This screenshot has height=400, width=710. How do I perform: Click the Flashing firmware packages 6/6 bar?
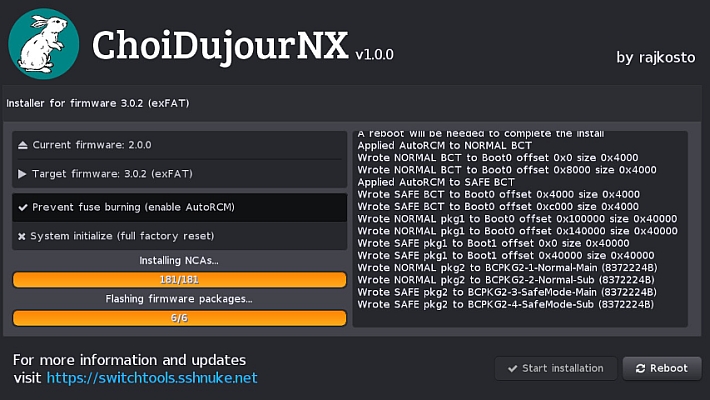[179, 318]
